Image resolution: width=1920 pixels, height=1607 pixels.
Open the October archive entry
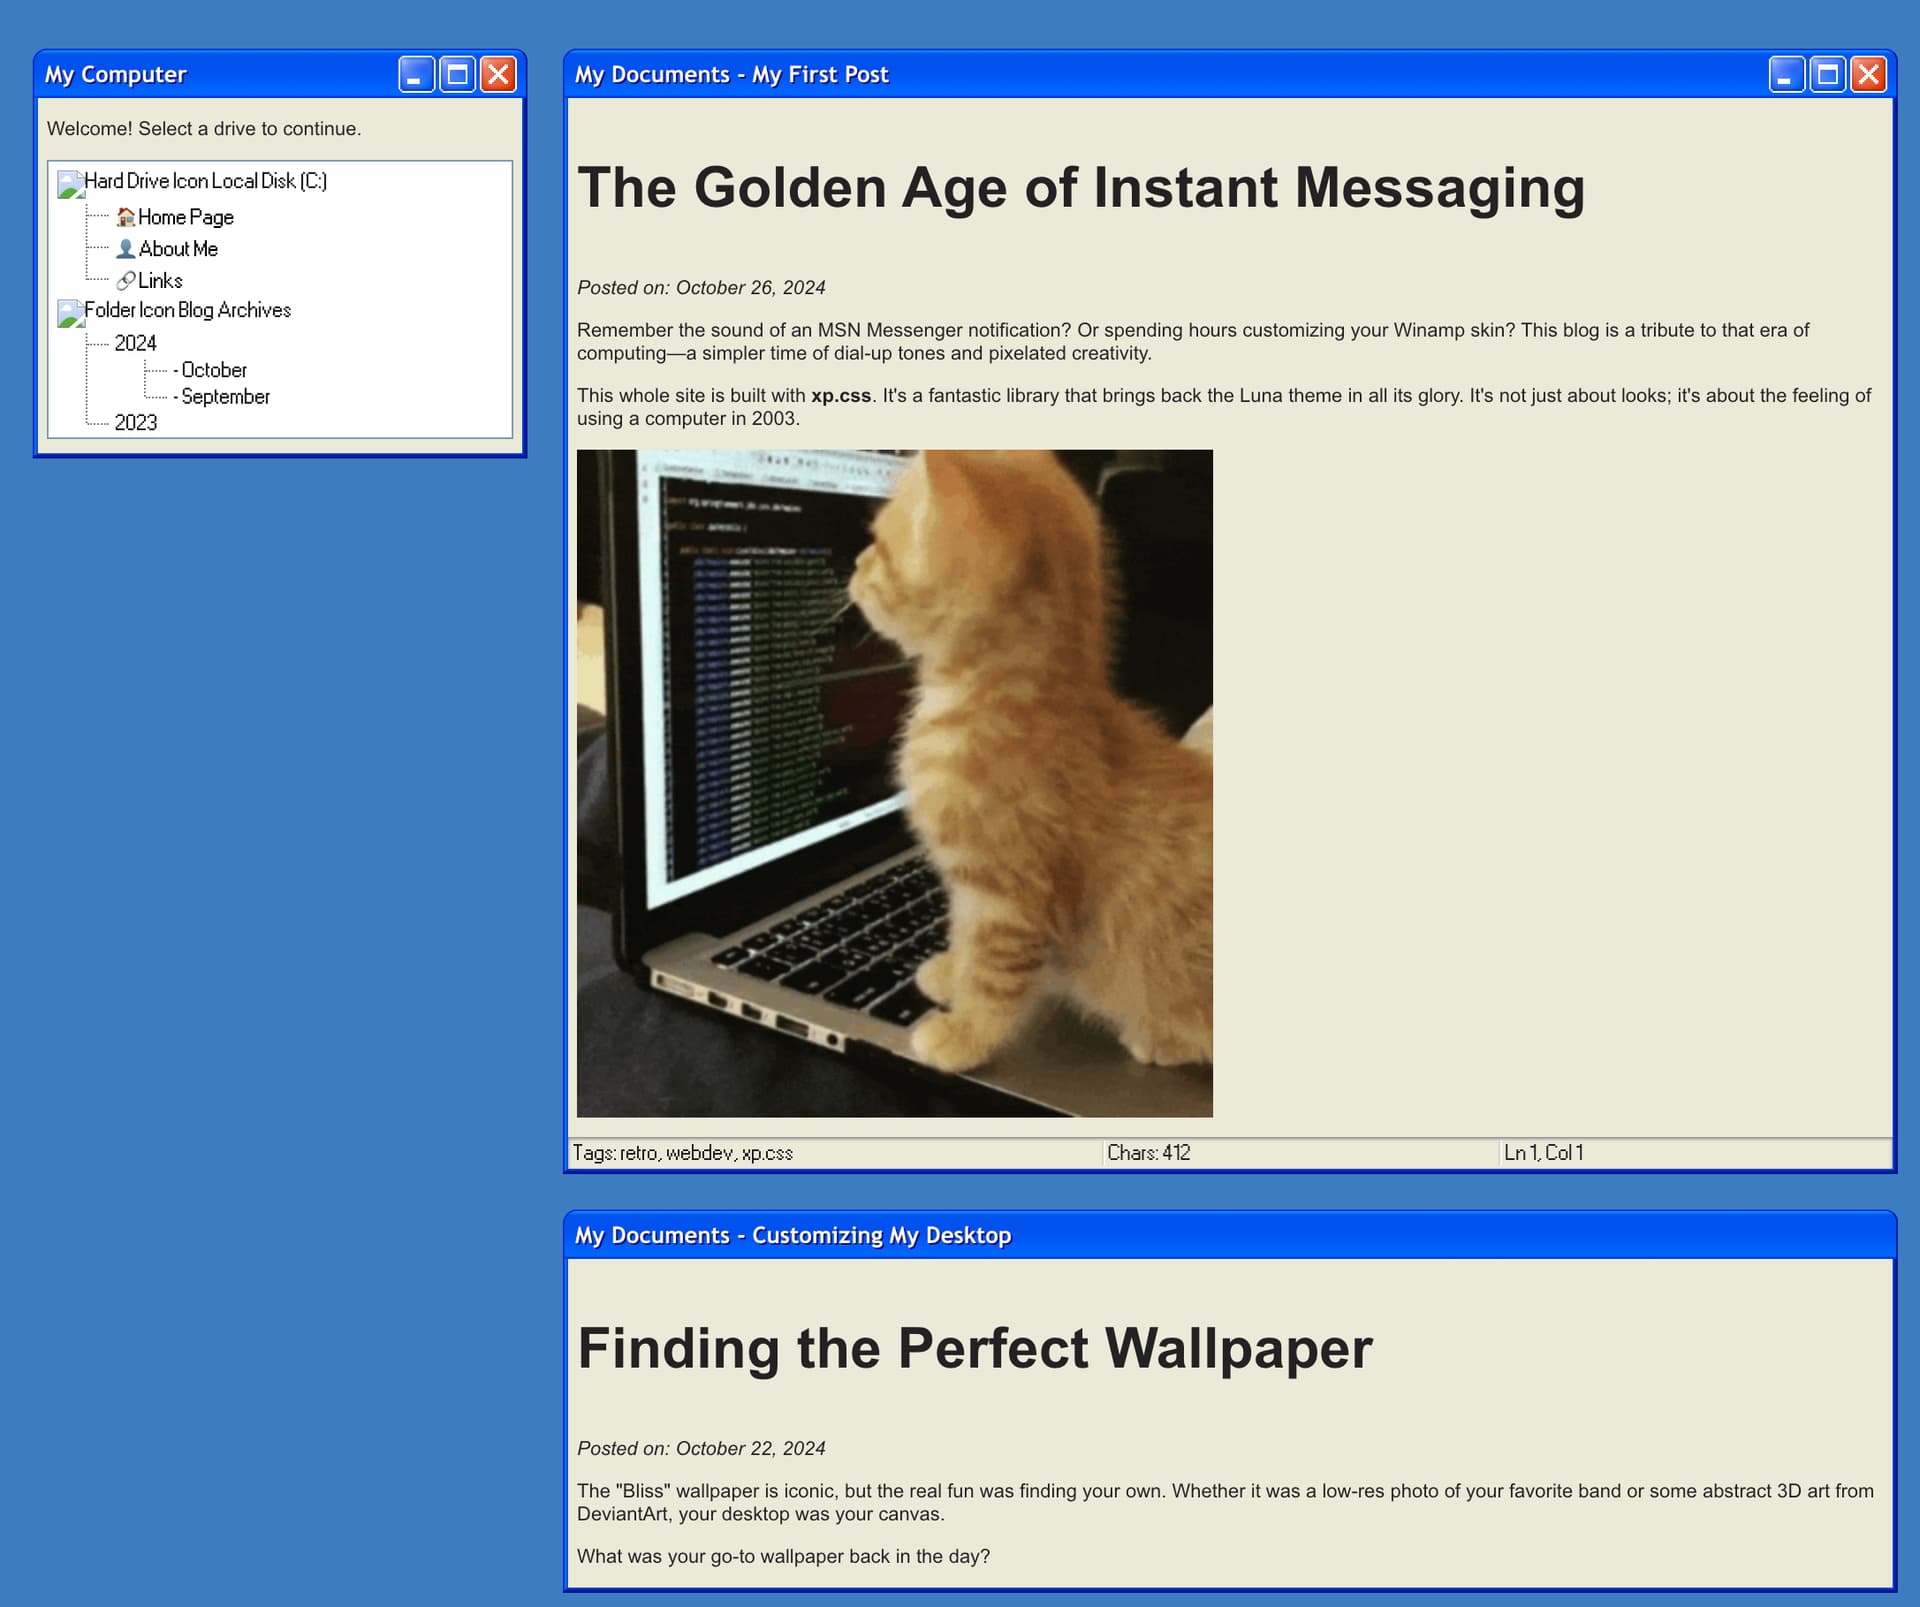213,370
